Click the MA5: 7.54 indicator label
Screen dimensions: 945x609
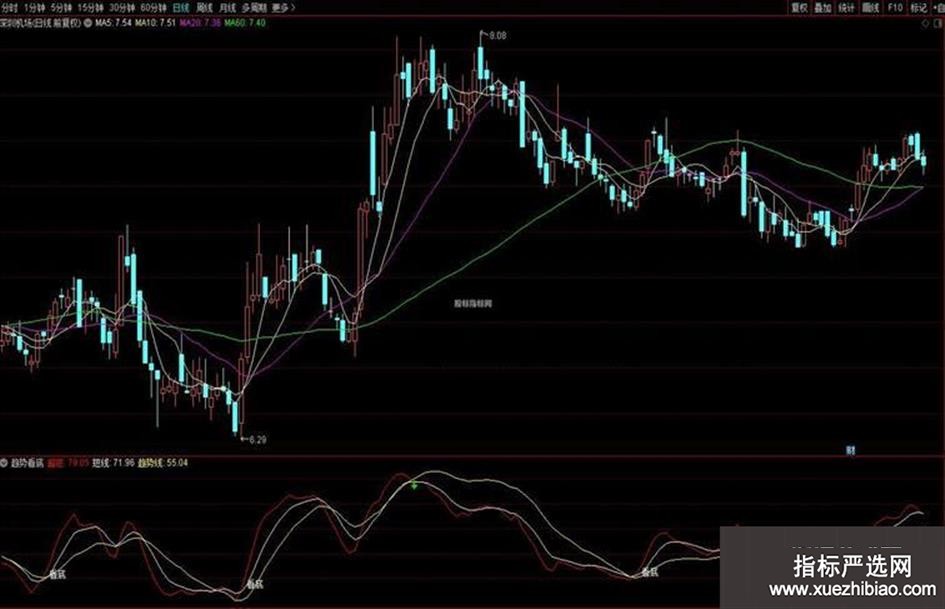[x=113, y=23]
